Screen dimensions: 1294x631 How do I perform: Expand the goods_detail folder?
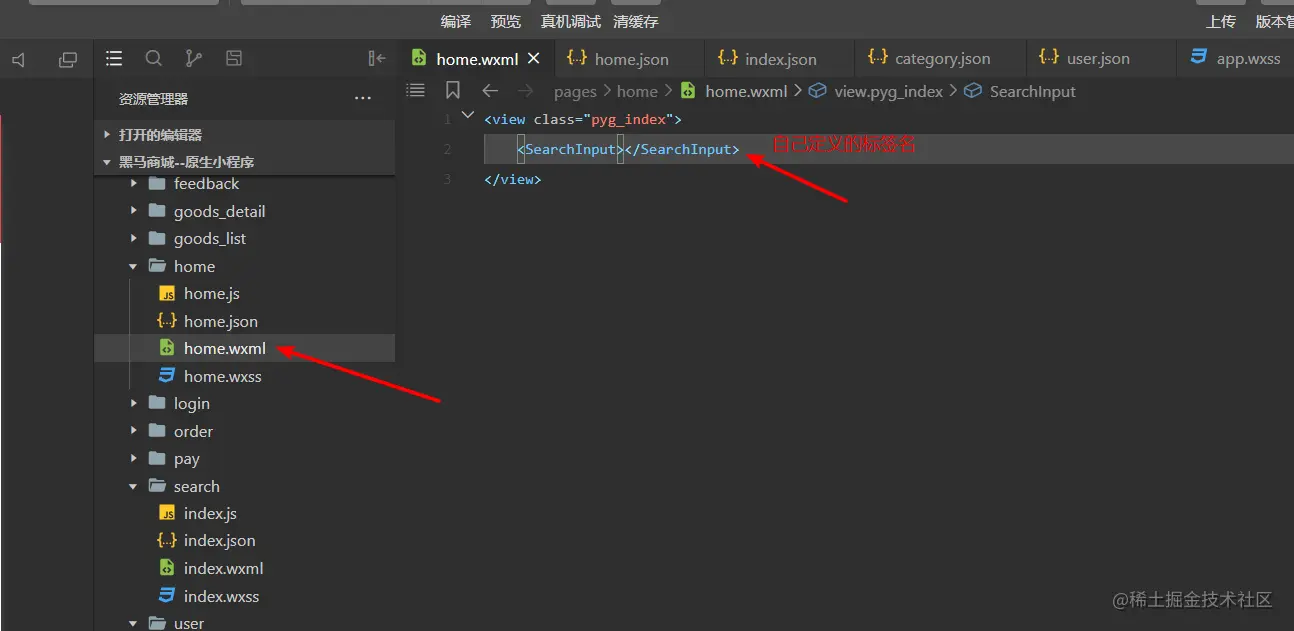click(134, 211)
